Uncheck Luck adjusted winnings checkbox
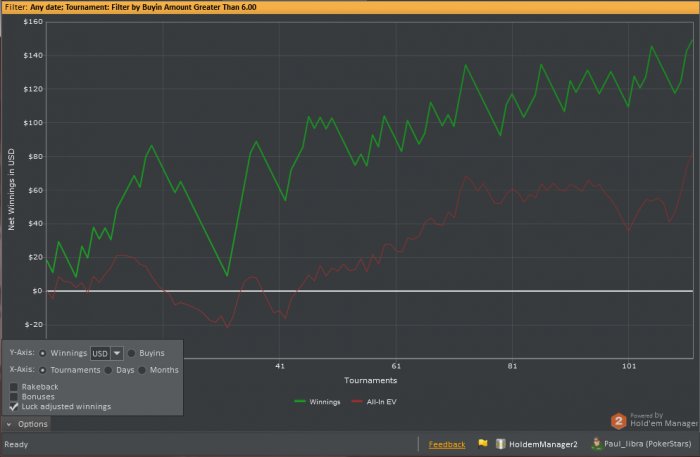 coord(14,407)
